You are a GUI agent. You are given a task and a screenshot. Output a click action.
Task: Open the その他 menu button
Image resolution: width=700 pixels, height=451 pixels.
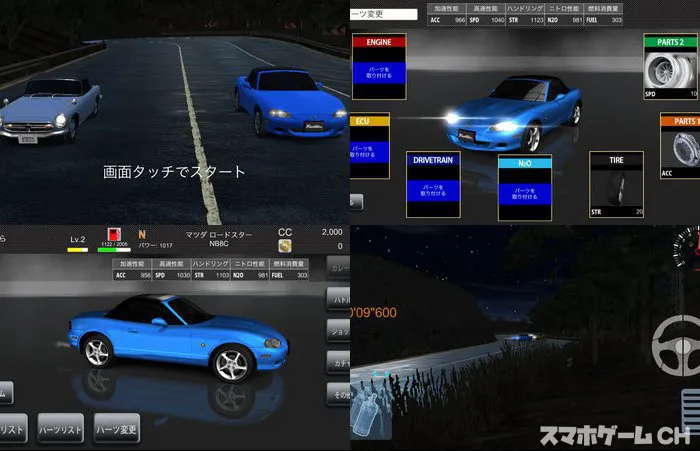click(x=338, y=395)
